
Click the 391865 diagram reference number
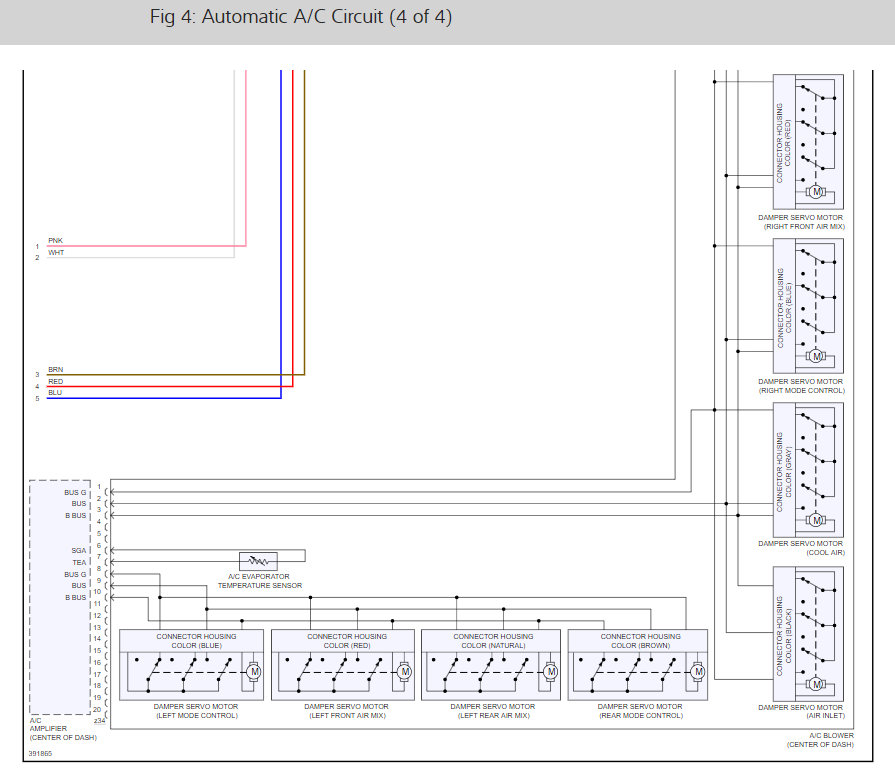point(40,754)
